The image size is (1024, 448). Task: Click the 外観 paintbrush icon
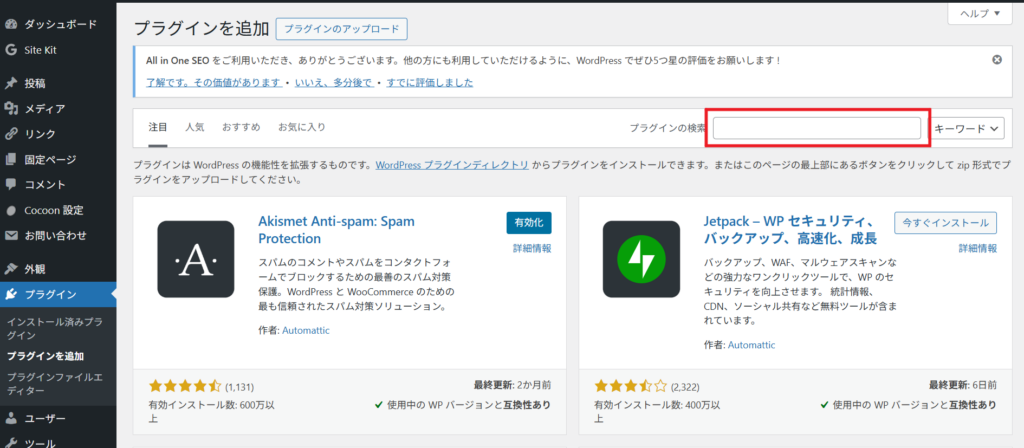pyautogui.click(x=10, y=269)
